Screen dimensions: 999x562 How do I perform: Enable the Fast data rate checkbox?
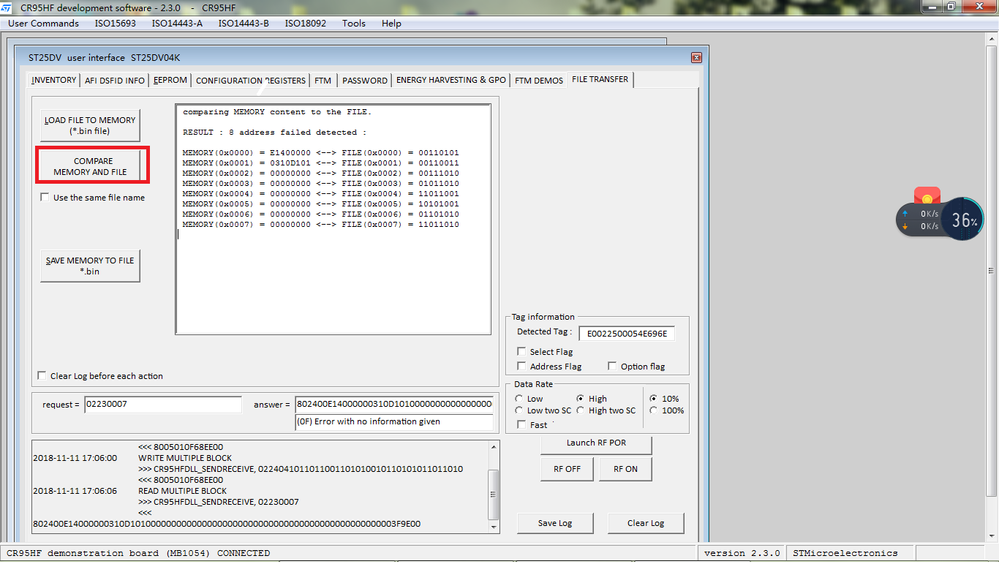tap(521, 424)
